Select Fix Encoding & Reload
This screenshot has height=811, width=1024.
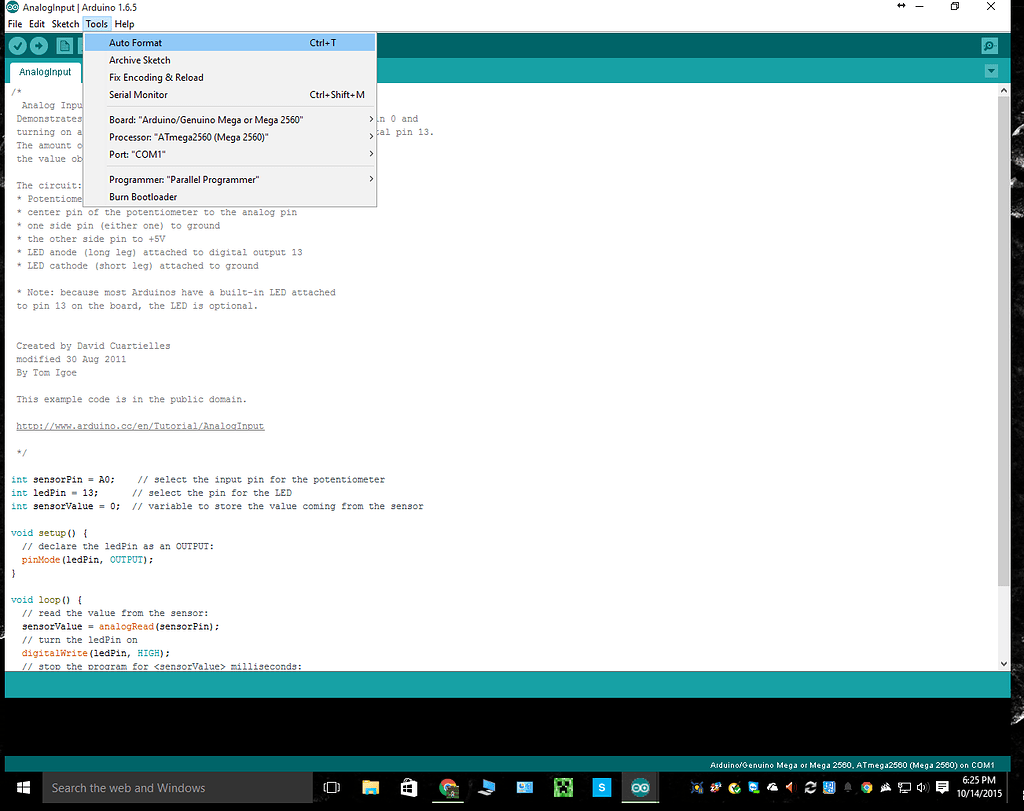(x=230, y=77)
